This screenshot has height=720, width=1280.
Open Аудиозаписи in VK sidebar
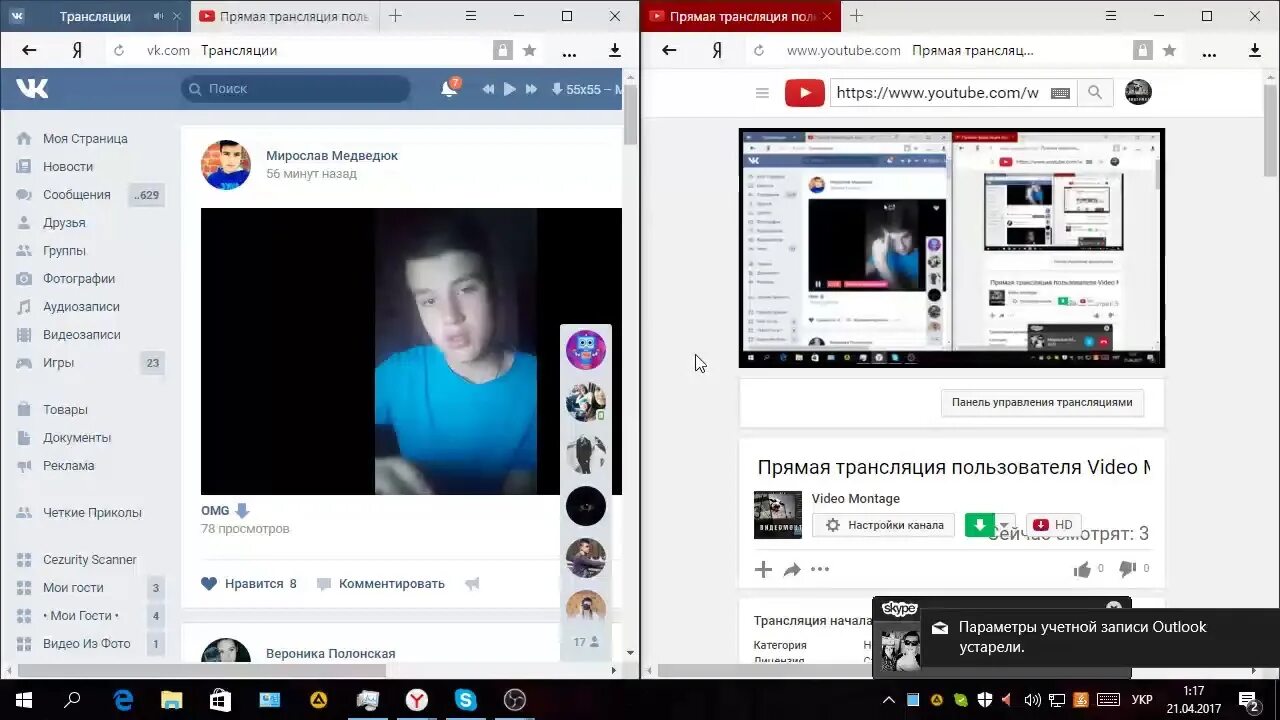tap(81, 307)
